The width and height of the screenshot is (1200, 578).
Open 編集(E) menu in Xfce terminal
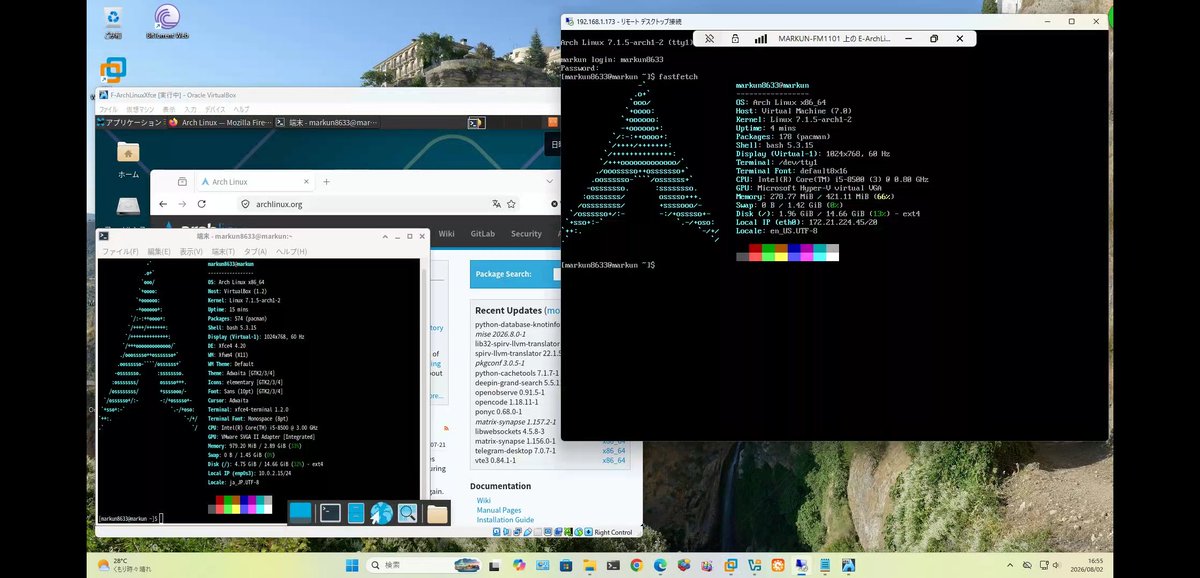tap(159, 251)
